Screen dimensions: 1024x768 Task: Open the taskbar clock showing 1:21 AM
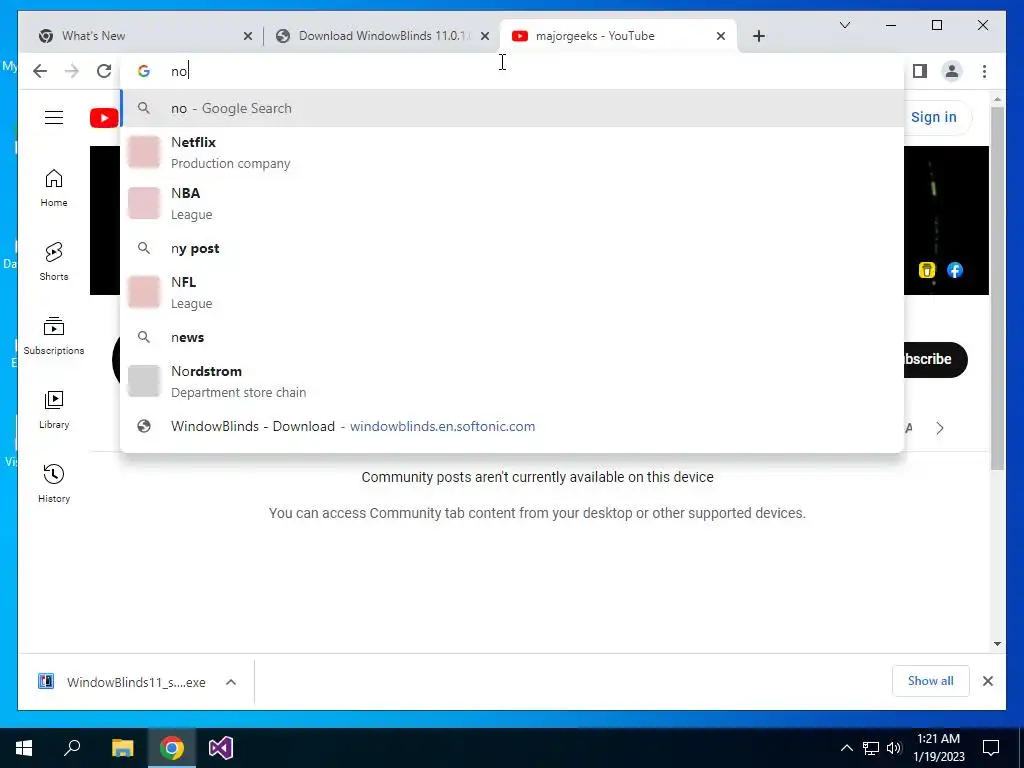point(938,748)
